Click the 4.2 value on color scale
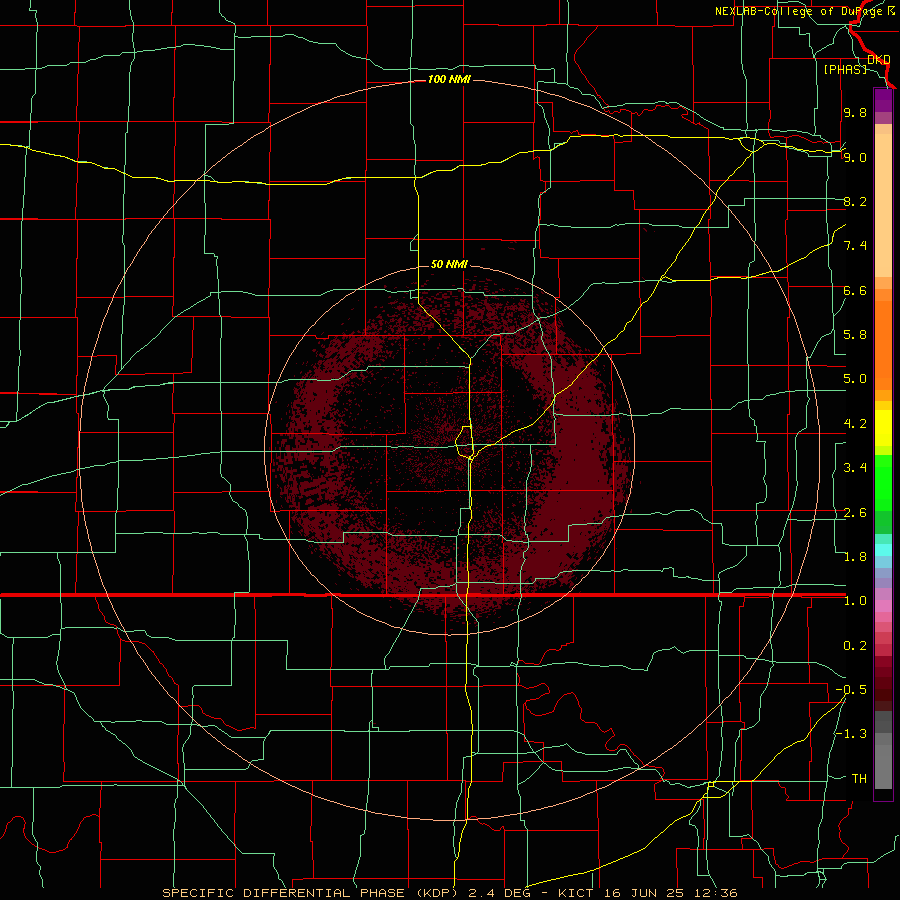 (855, 424)
